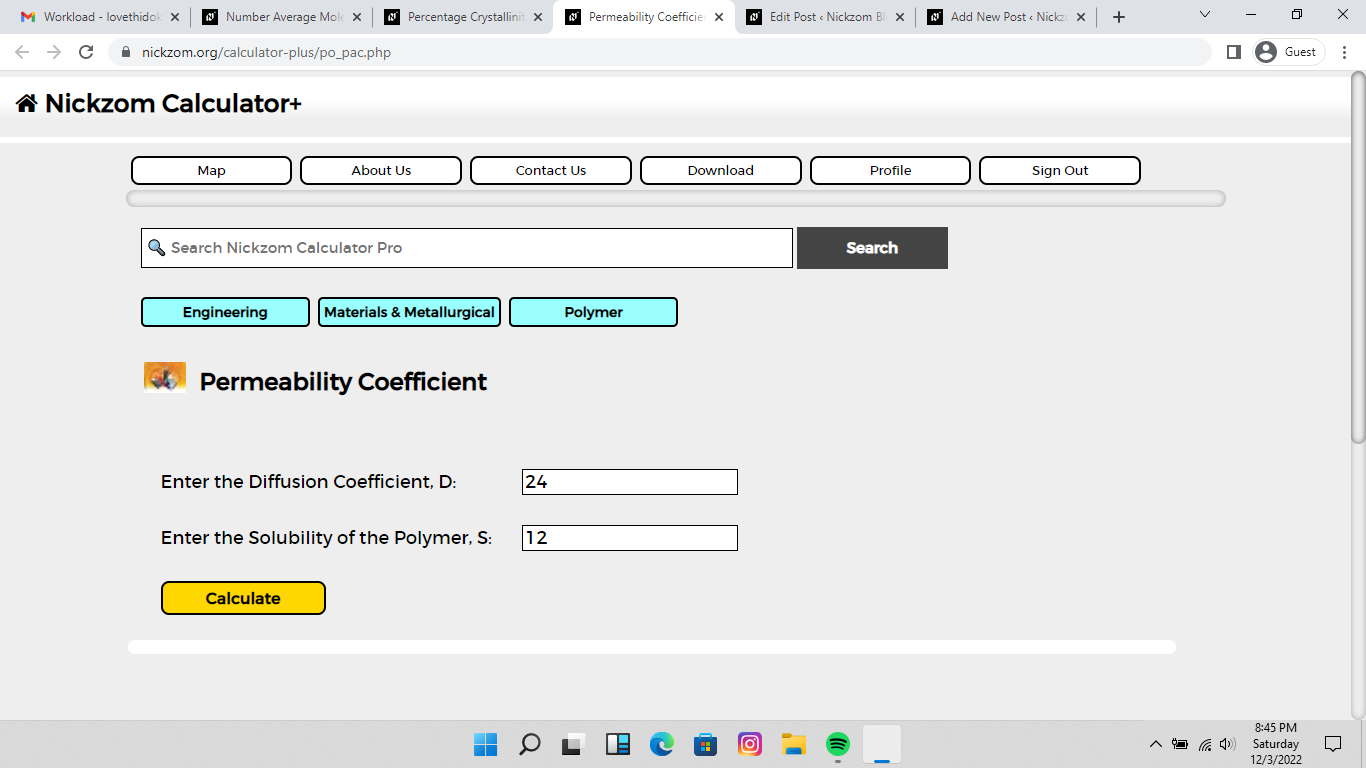Open the side panel icon in Chrome
Screen dimensions: 1366x768
[1234, 52]
